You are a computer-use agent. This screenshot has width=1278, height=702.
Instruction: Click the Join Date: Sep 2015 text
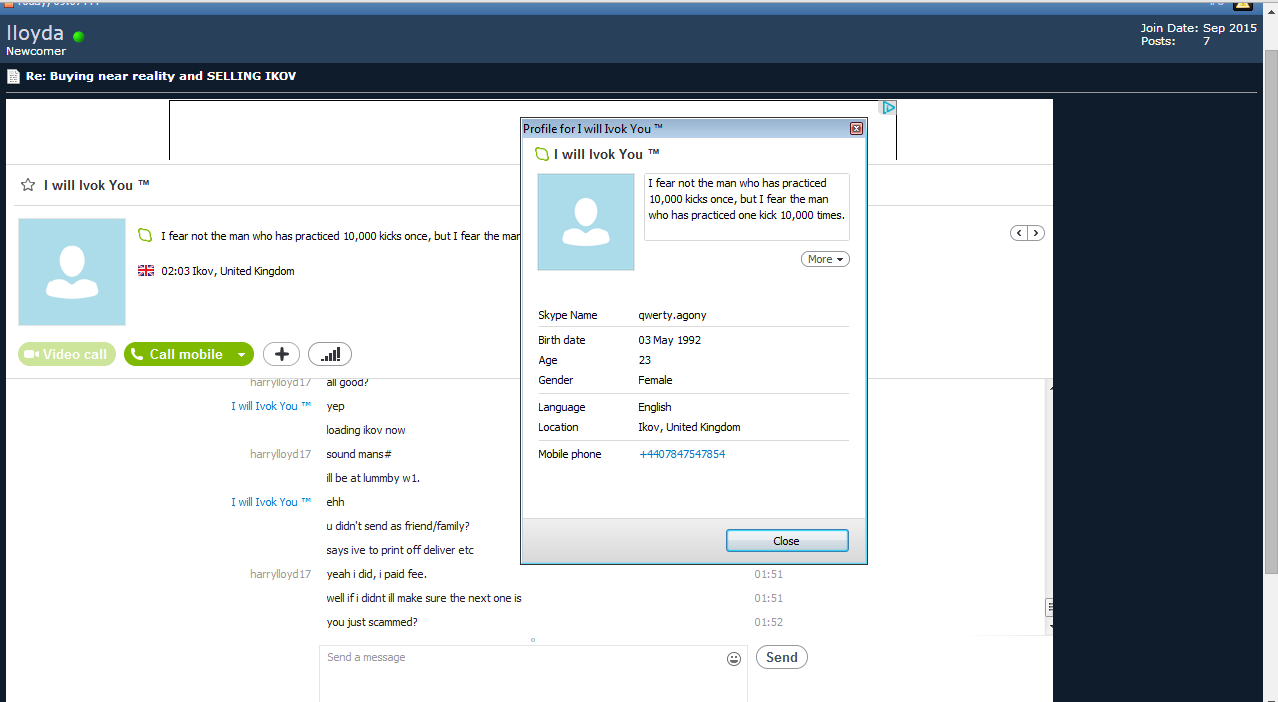pyautogui.click(x=1199, y=28)
